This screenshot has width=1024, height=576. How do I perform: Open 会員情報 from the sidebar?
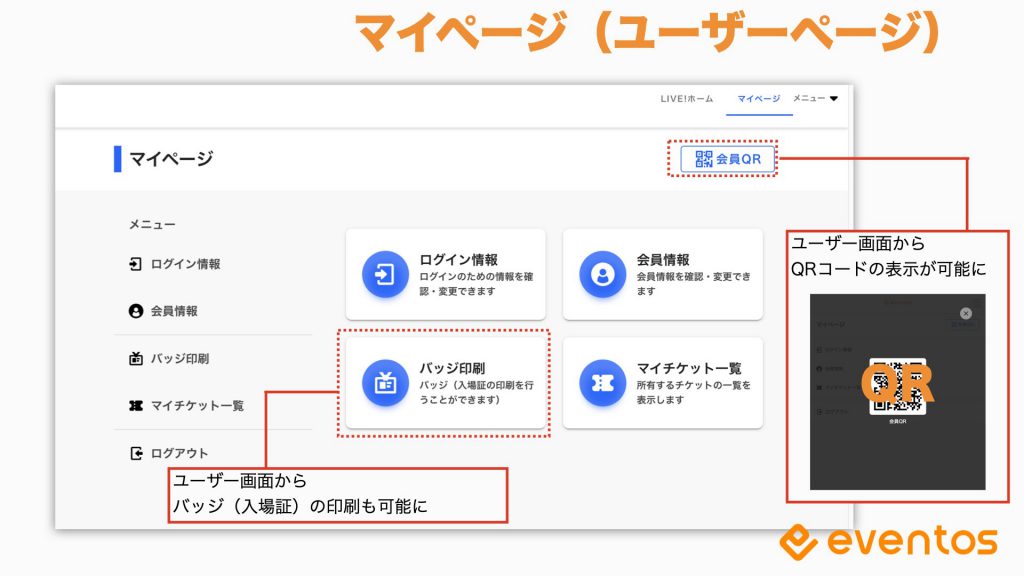(174, 311)
